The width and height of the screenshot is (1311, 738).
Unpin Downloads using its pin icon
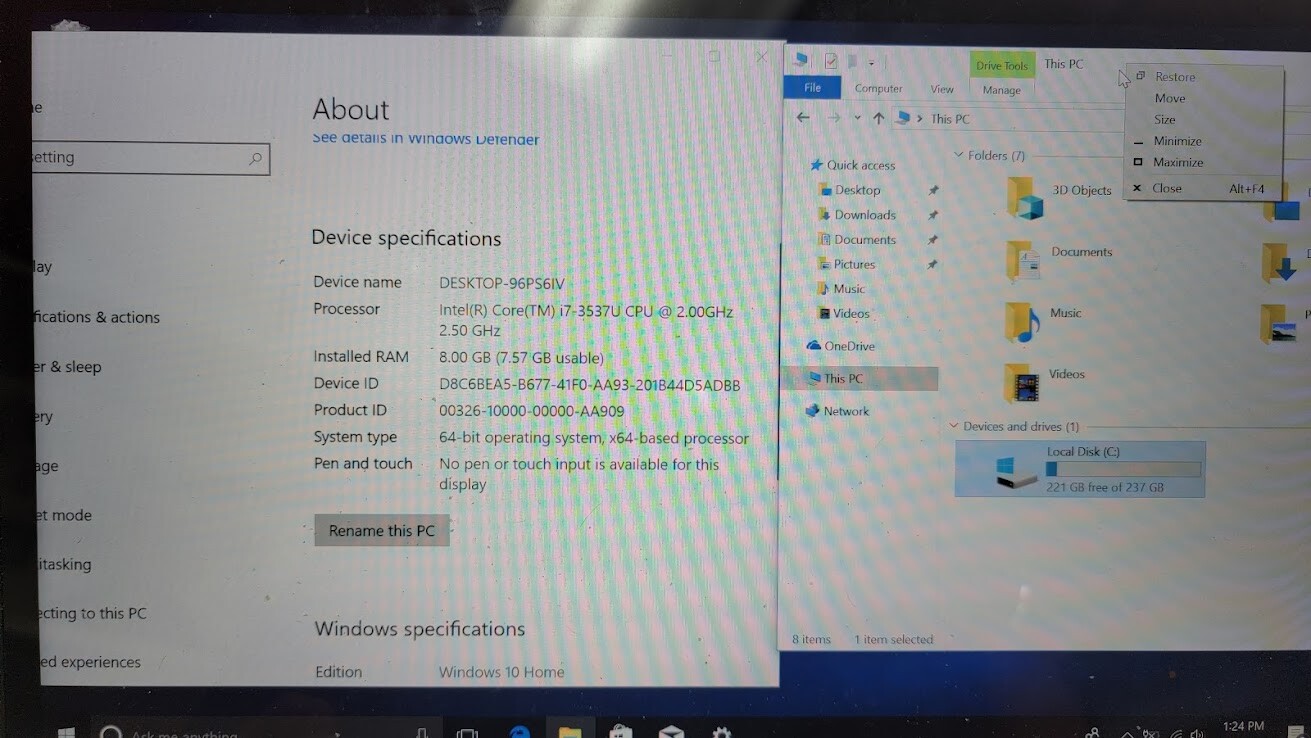click(x=933, y=215)
